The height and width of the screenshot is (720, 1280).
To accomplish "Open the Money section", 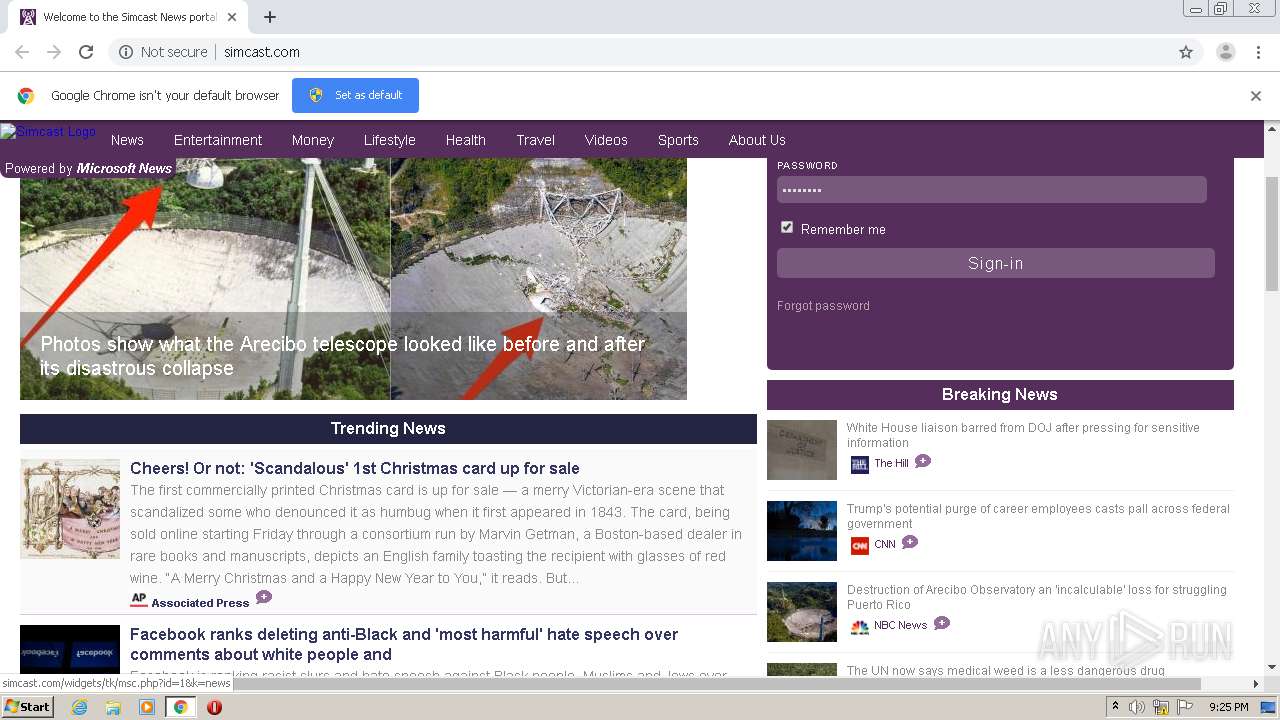I will (x=313, y=140).
